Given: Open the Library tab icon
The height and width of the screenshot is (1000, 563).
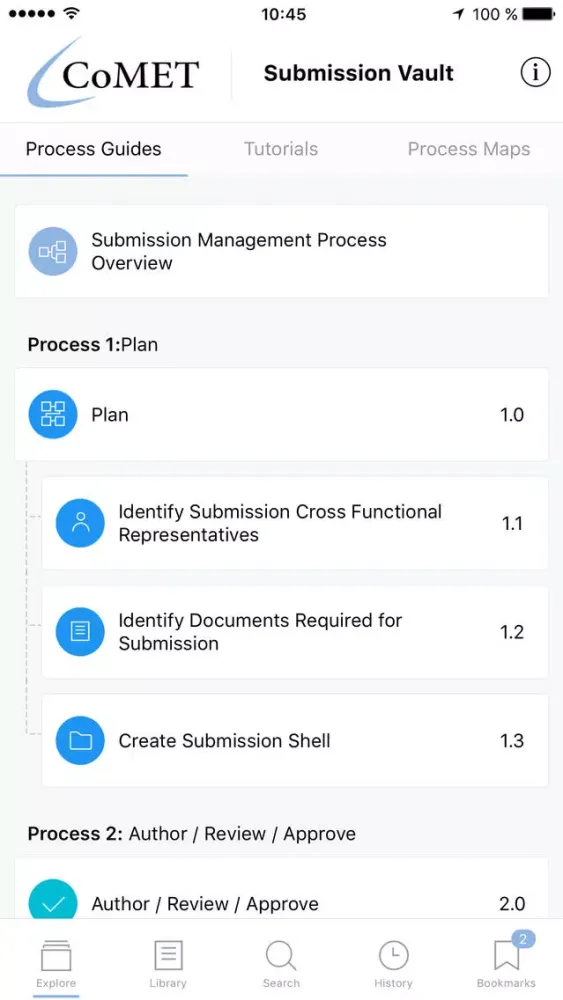Looking at the screenshot, I should click(x=168, y=956).
